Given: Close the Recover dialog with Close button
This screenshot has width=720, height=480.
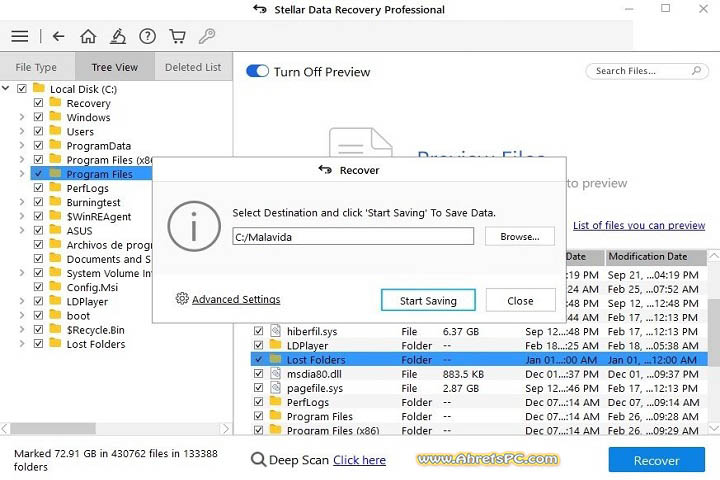Looking at the screenshot, I should [x=520, y=300].
